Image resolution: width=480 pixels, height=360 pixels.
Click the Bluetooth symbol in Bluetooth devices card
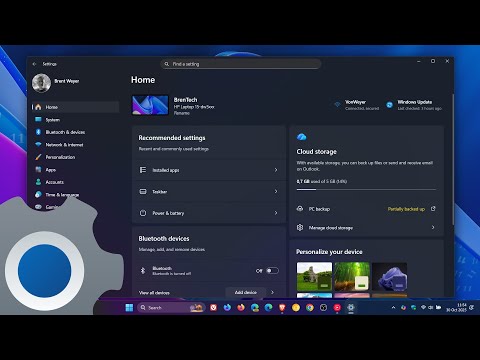143,270
